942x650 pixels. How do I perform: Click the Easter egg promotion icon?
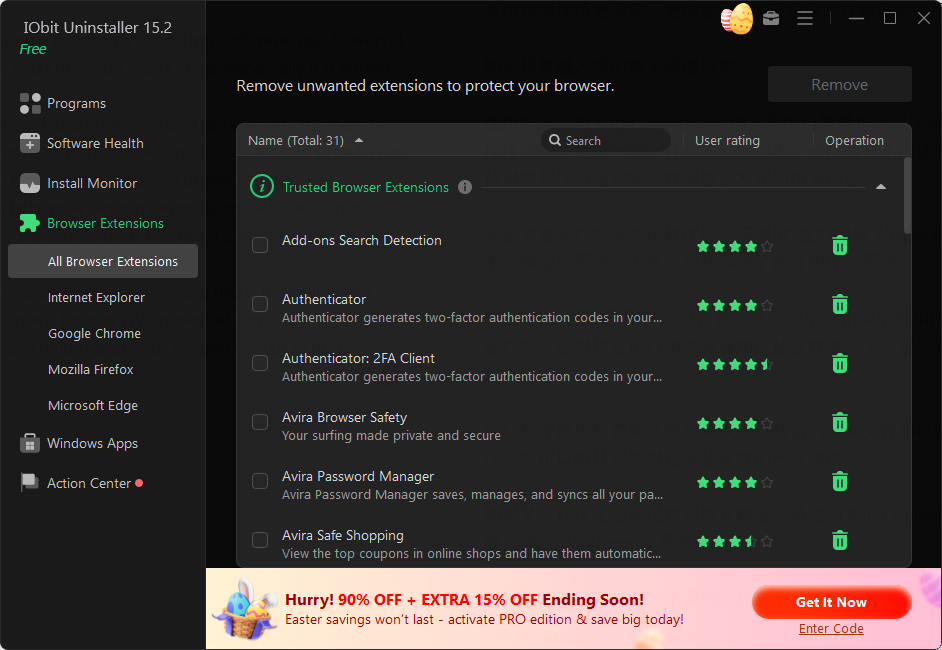point(737,19)
